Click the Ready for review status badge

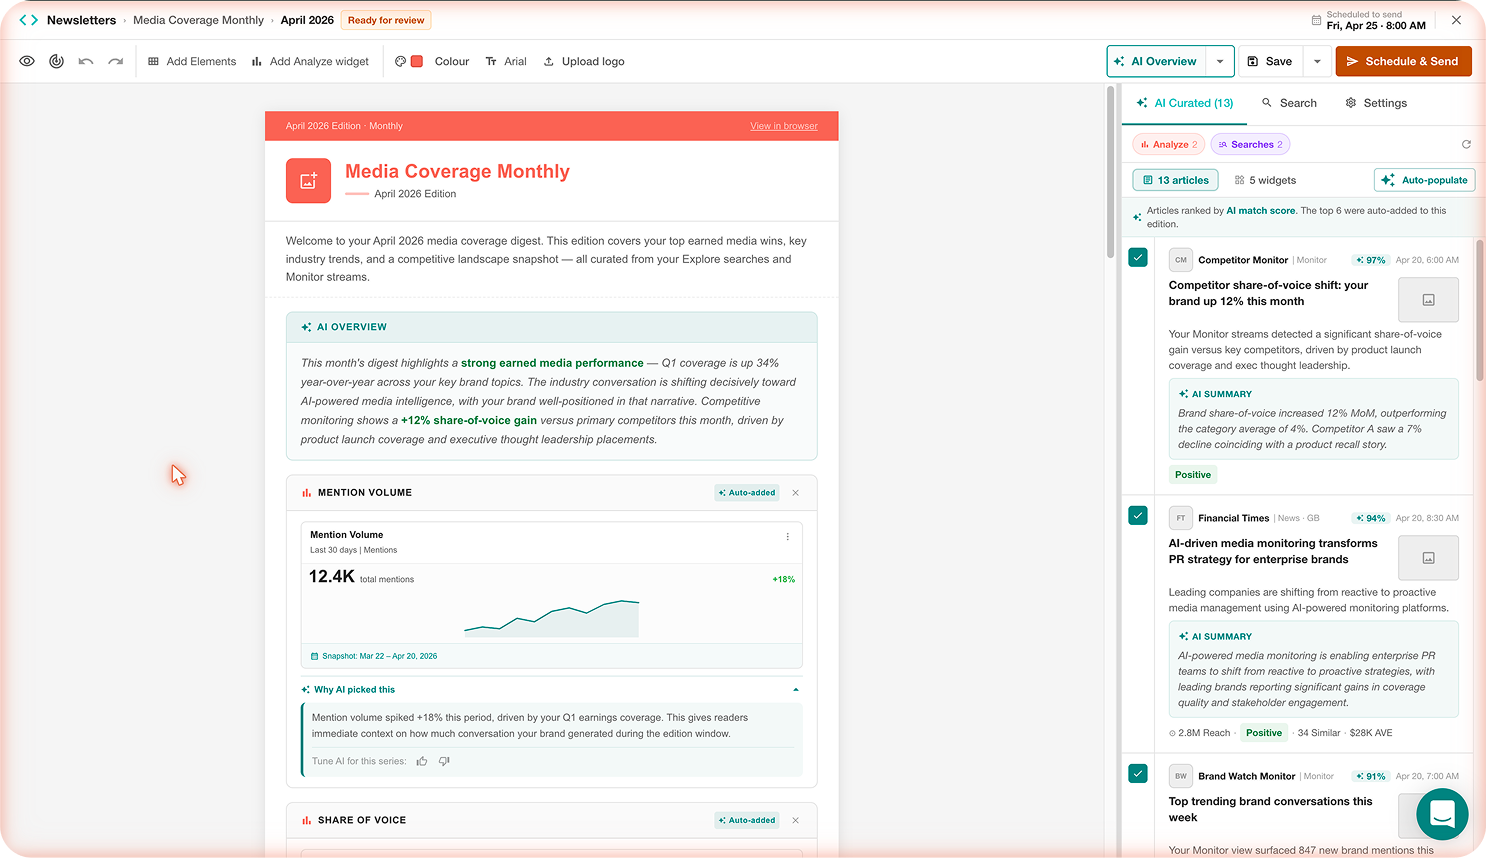point(386,20)
